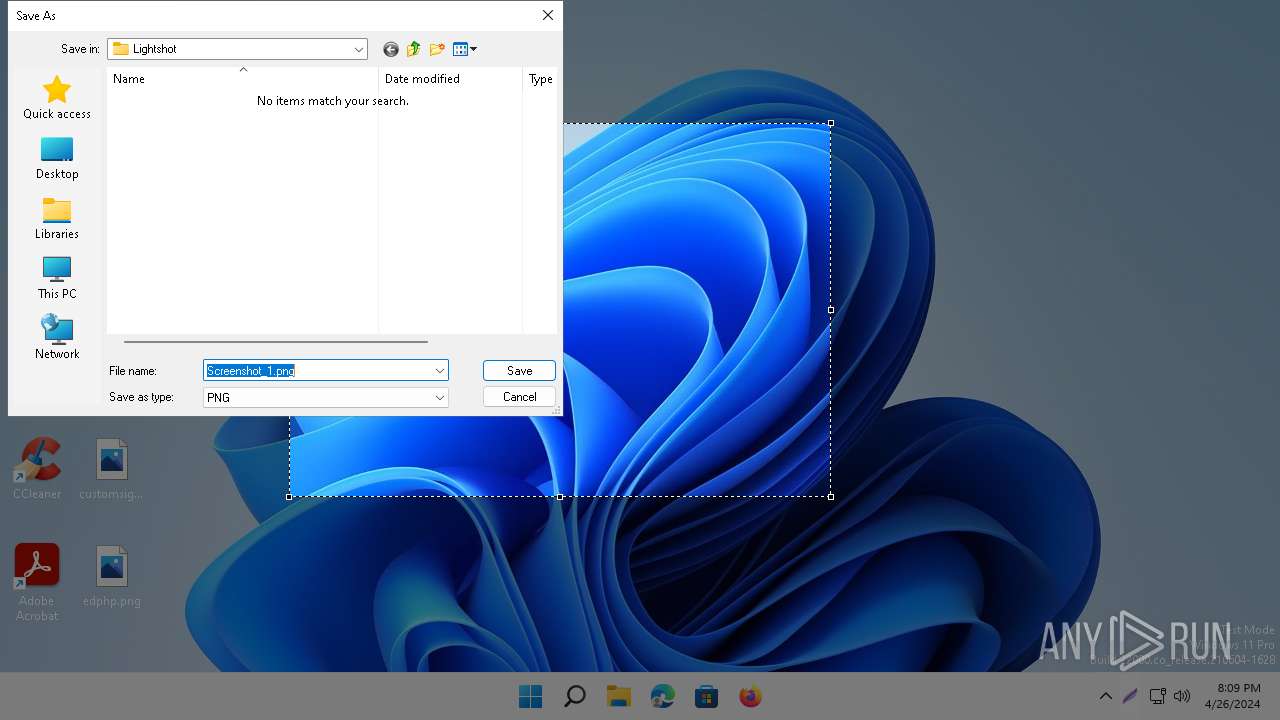Go back to the last folder visited
The height and width of the screenshot is (720, 1280).
pyautogui.click(x=391, y=49)
